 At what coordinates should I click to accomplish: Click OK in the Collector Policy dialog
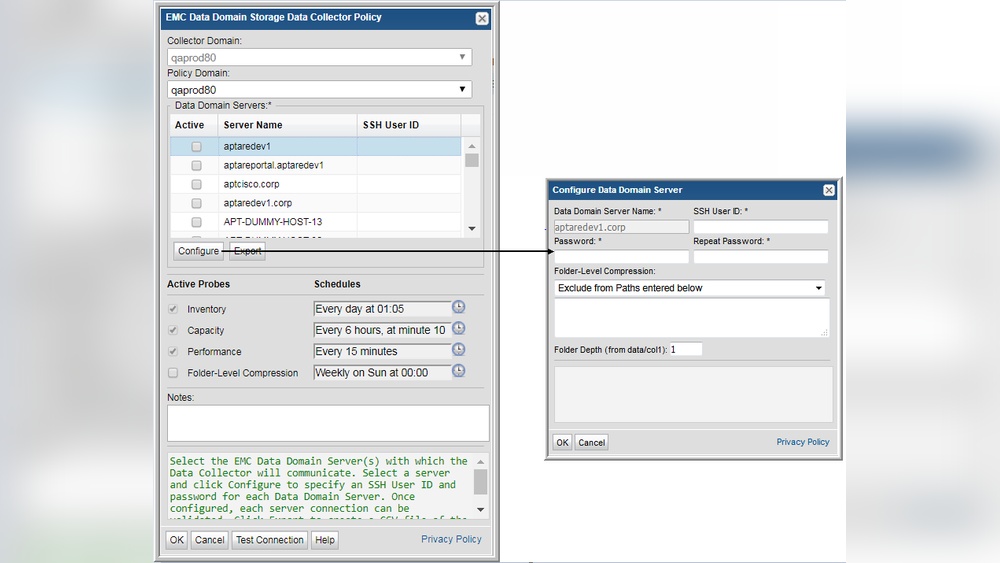point(177,540)
